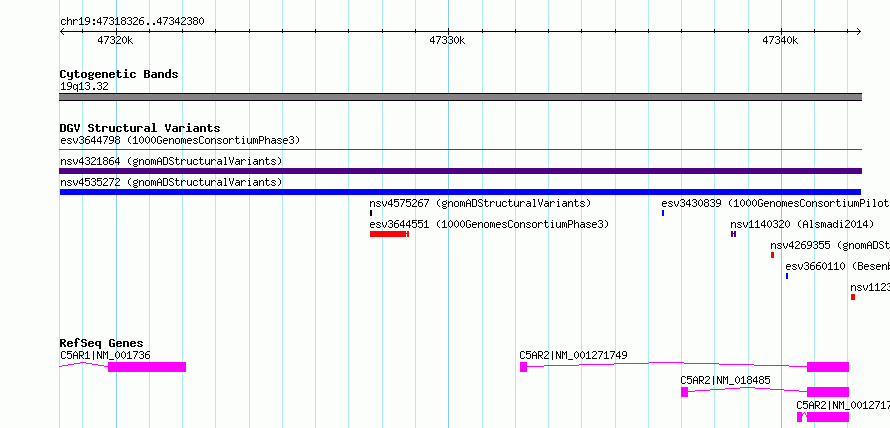The height and width of the screenshot is (428, 890).
Task: Select the purple nsv4321864 variant bar
Action: click(460, 171)
